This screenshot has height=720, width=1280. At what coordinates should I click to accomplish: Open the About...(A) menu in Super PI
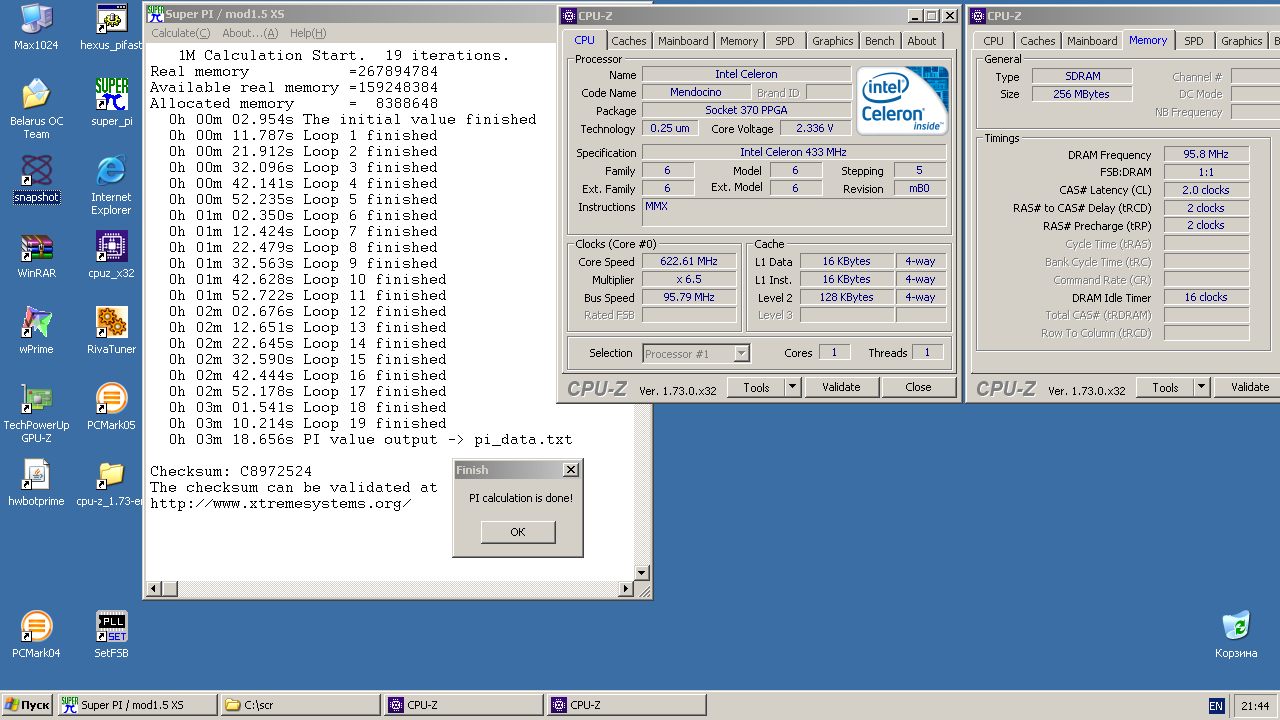(250, 33)
